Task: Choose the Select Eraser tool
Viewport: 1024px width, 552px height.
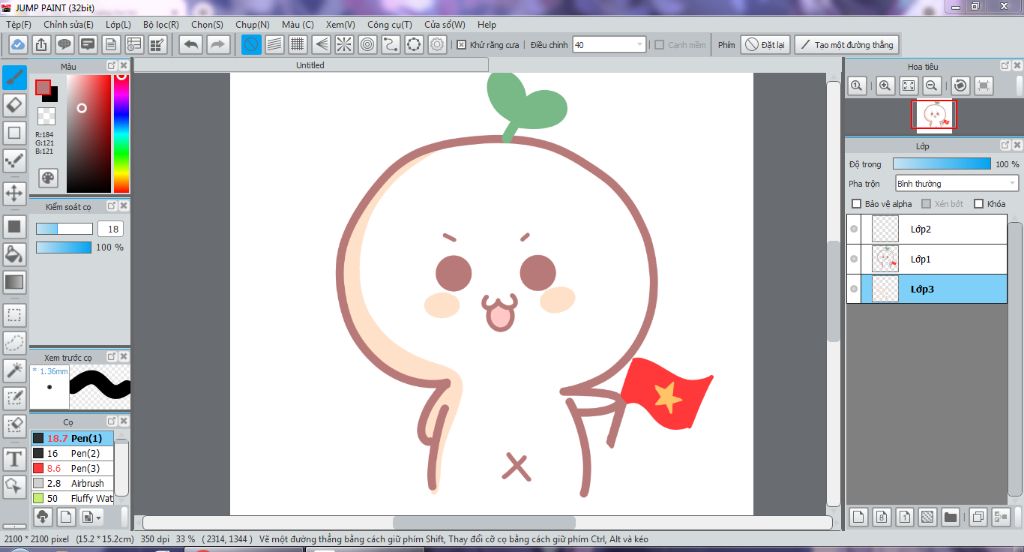Action: tap(14, 426)
